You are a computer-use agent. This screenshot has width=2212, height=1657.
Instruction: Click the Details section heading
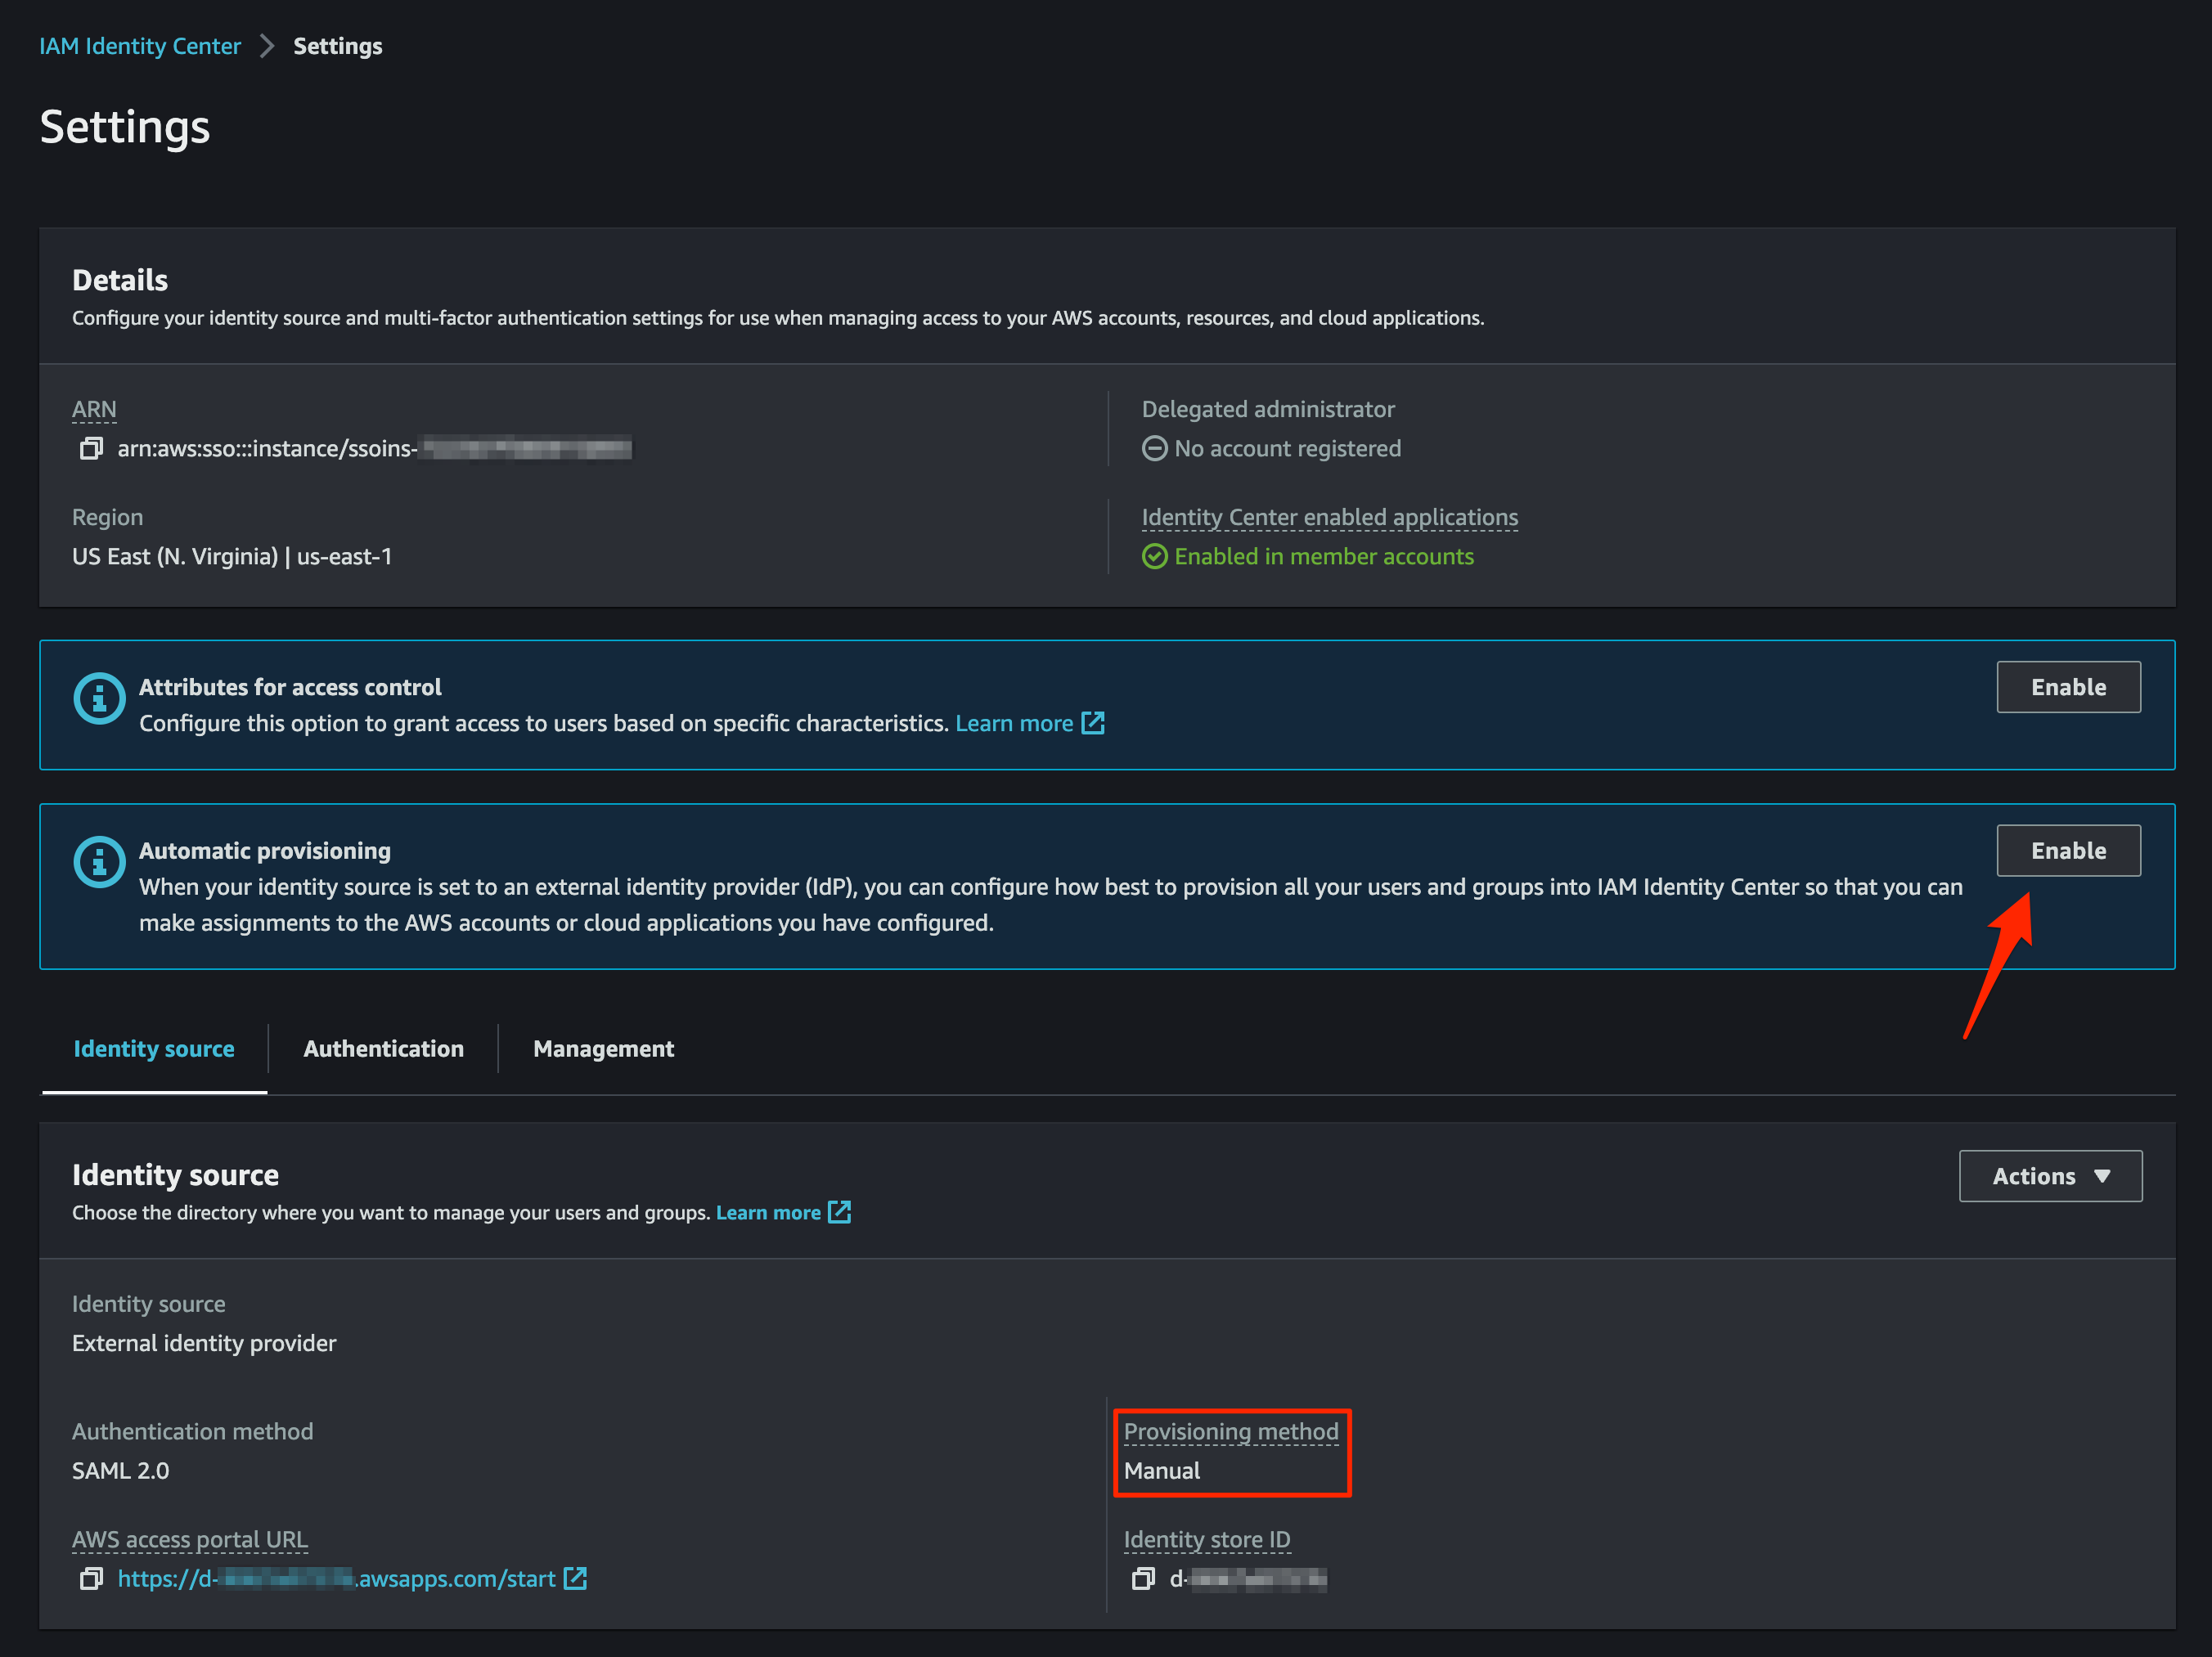(x=120, y=280)
